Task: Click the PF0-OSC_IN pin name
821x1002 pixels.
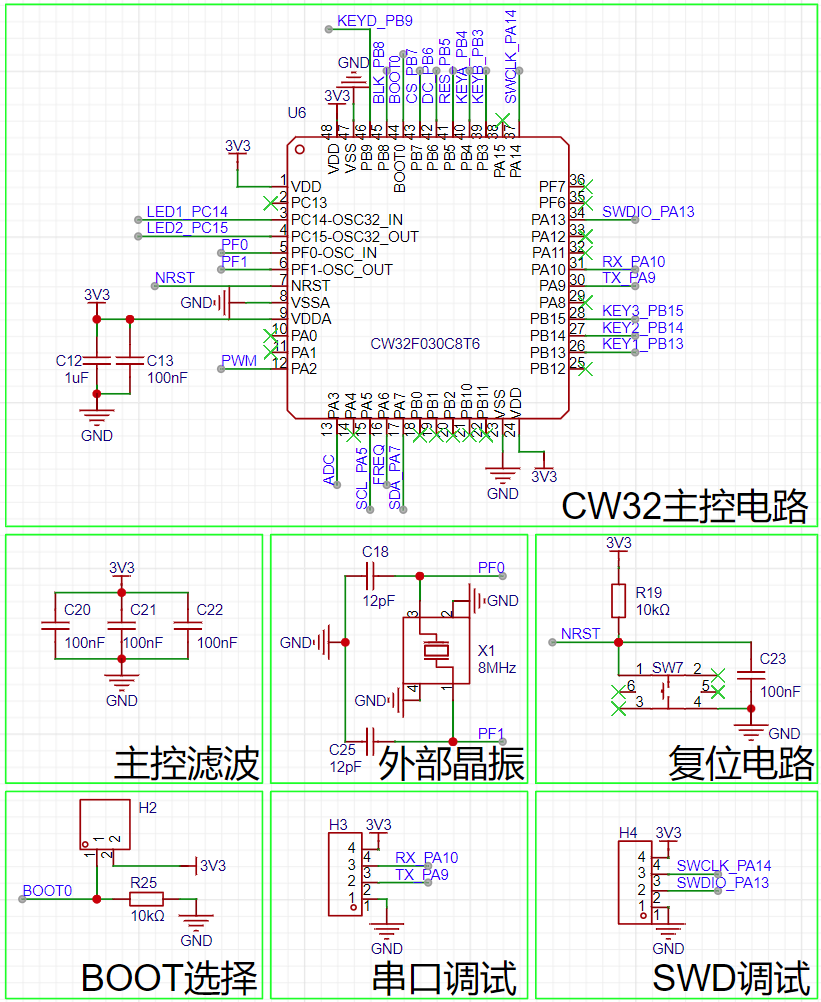Action: coord(334,253)
